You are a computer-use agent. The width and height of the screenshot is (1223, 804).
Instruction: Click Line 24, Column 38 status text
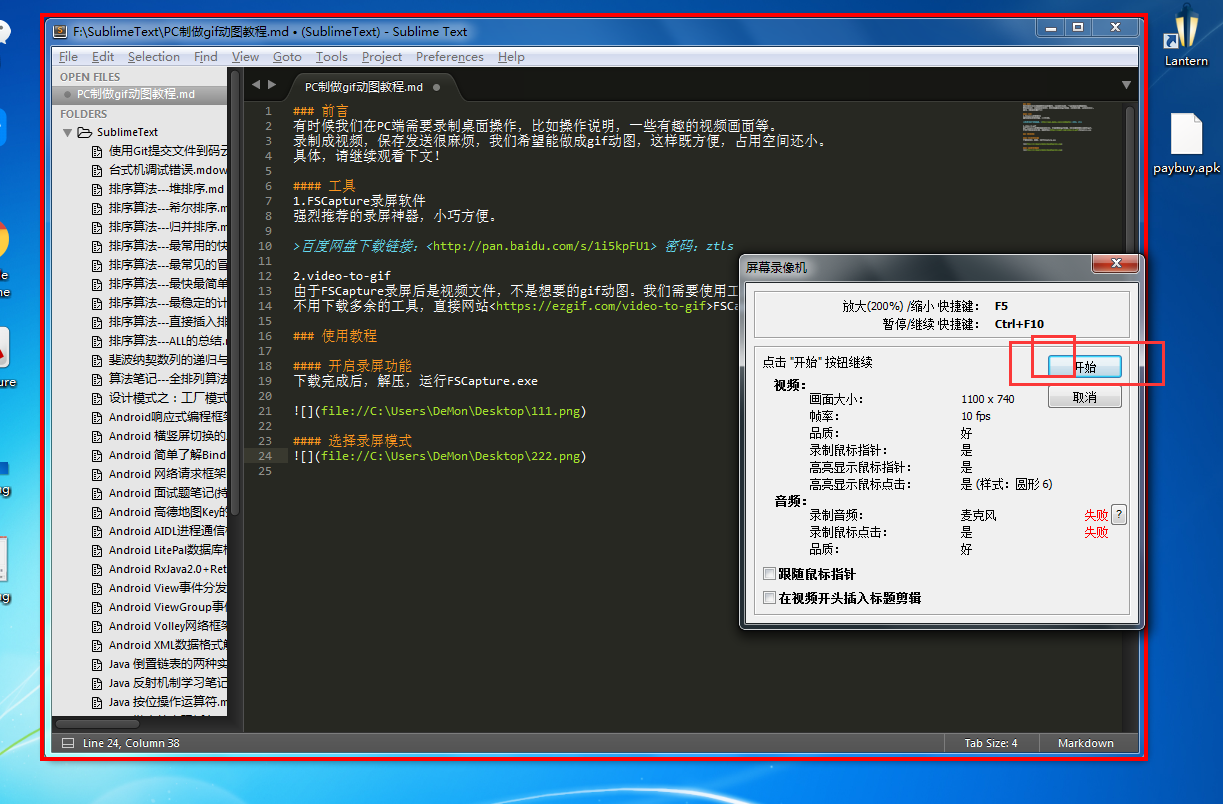point(131,743)
